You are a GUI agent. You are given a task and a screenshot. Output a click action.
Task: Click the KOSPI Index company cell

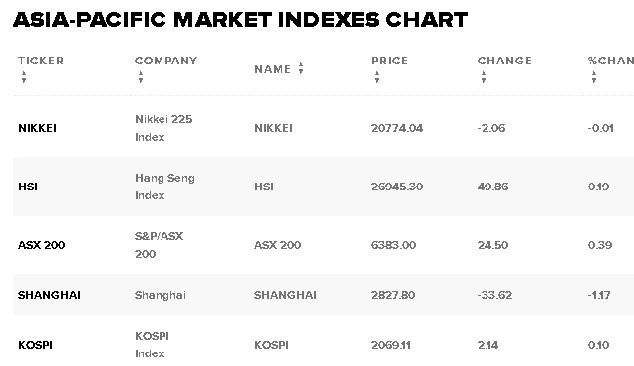click(x=152, y=345)
